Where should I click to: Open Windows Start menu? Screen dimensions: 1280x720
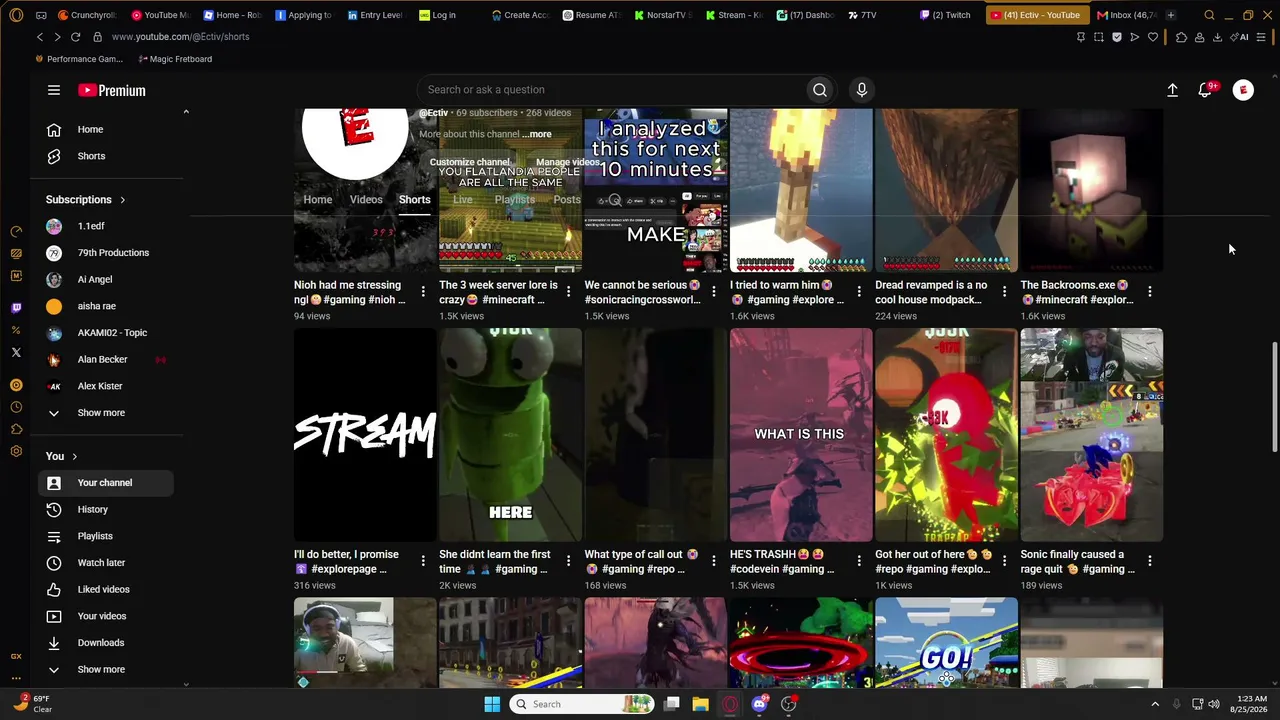pos(492,704)
